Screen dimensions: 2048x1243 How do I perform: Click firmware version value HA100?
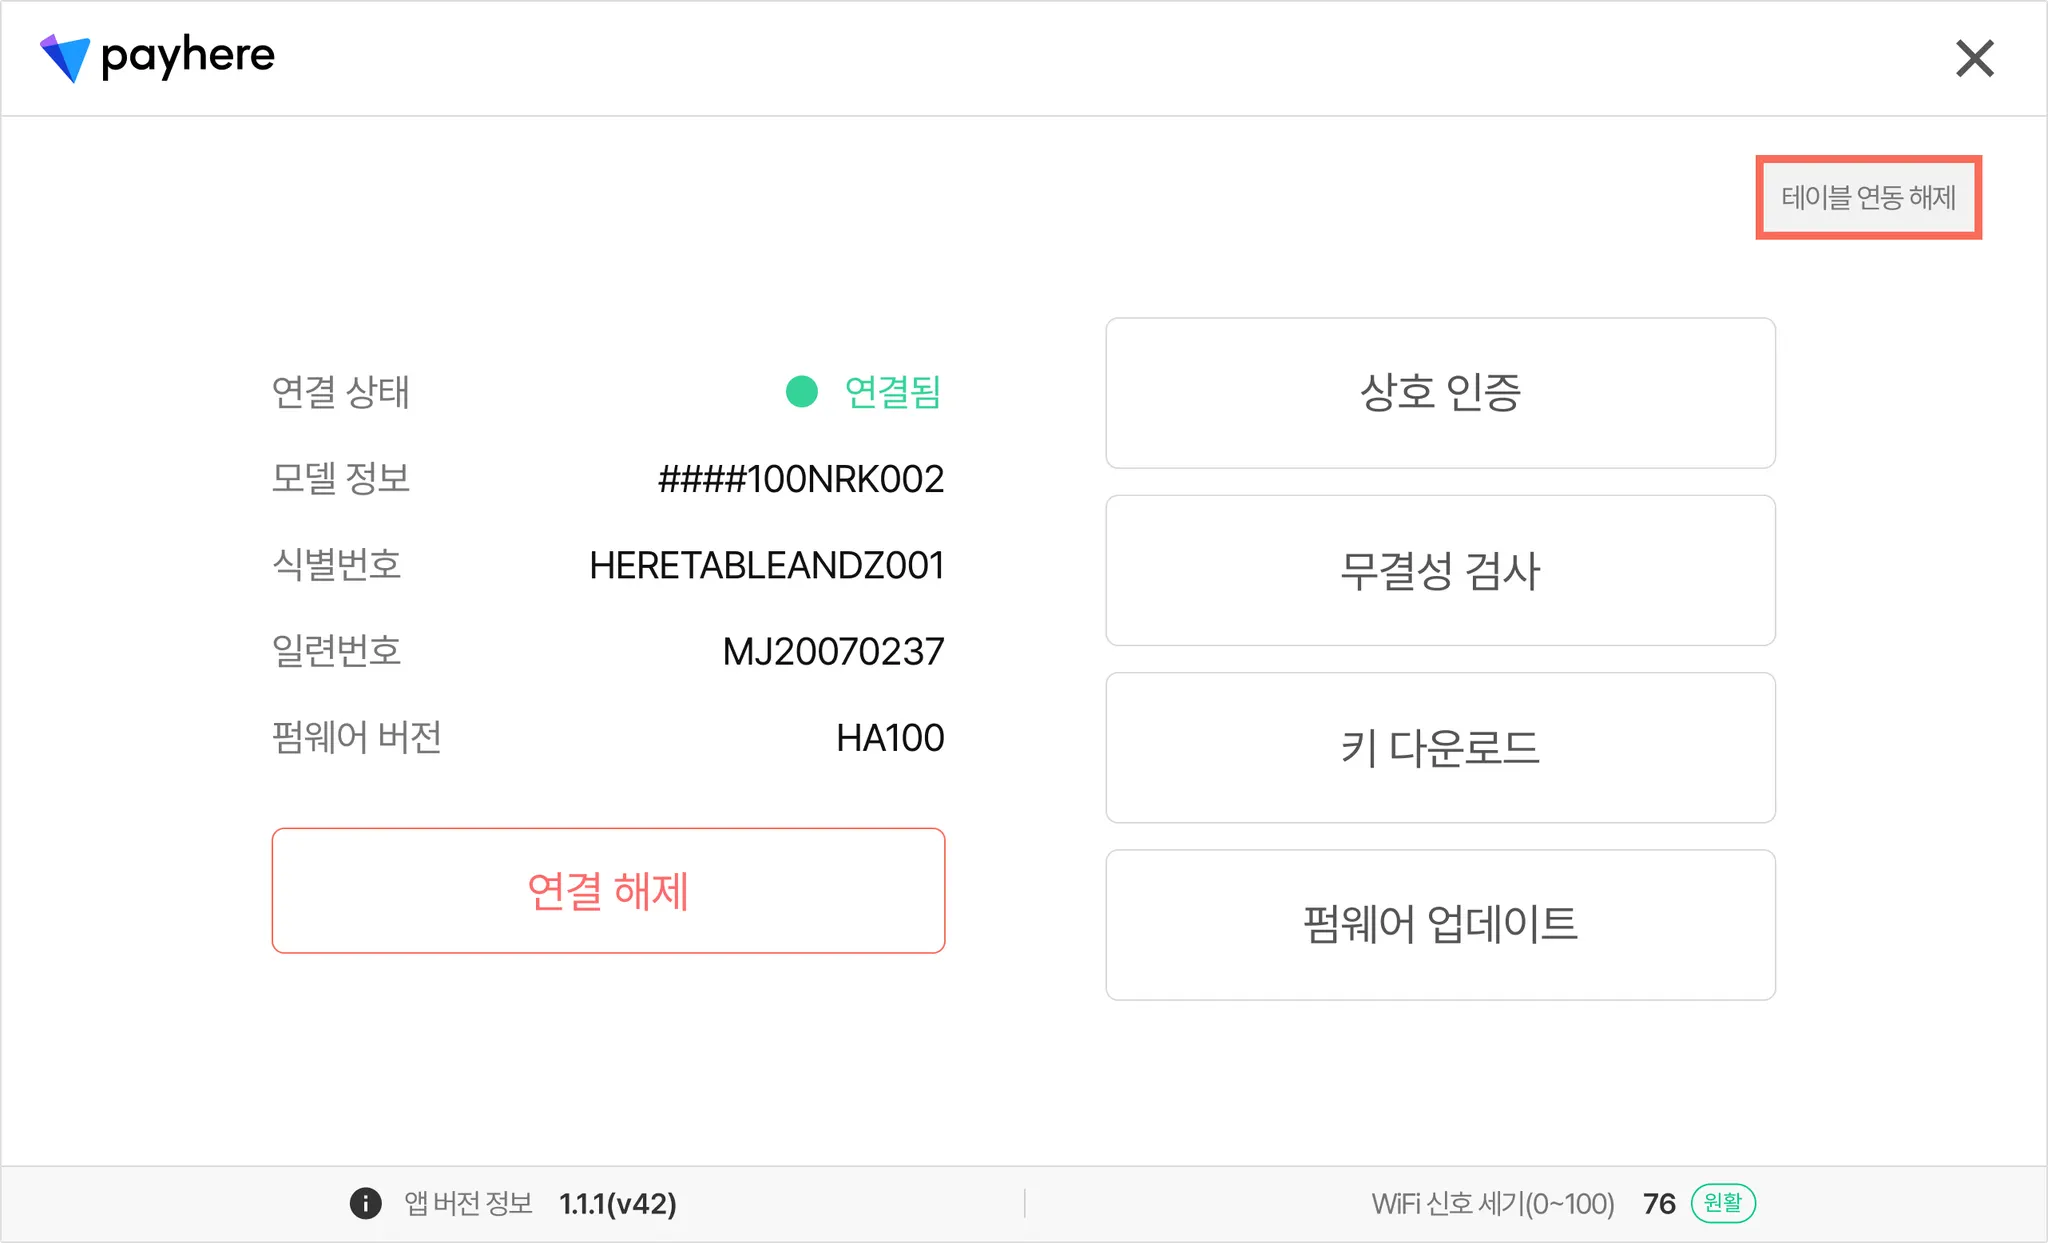pos(889,738)
